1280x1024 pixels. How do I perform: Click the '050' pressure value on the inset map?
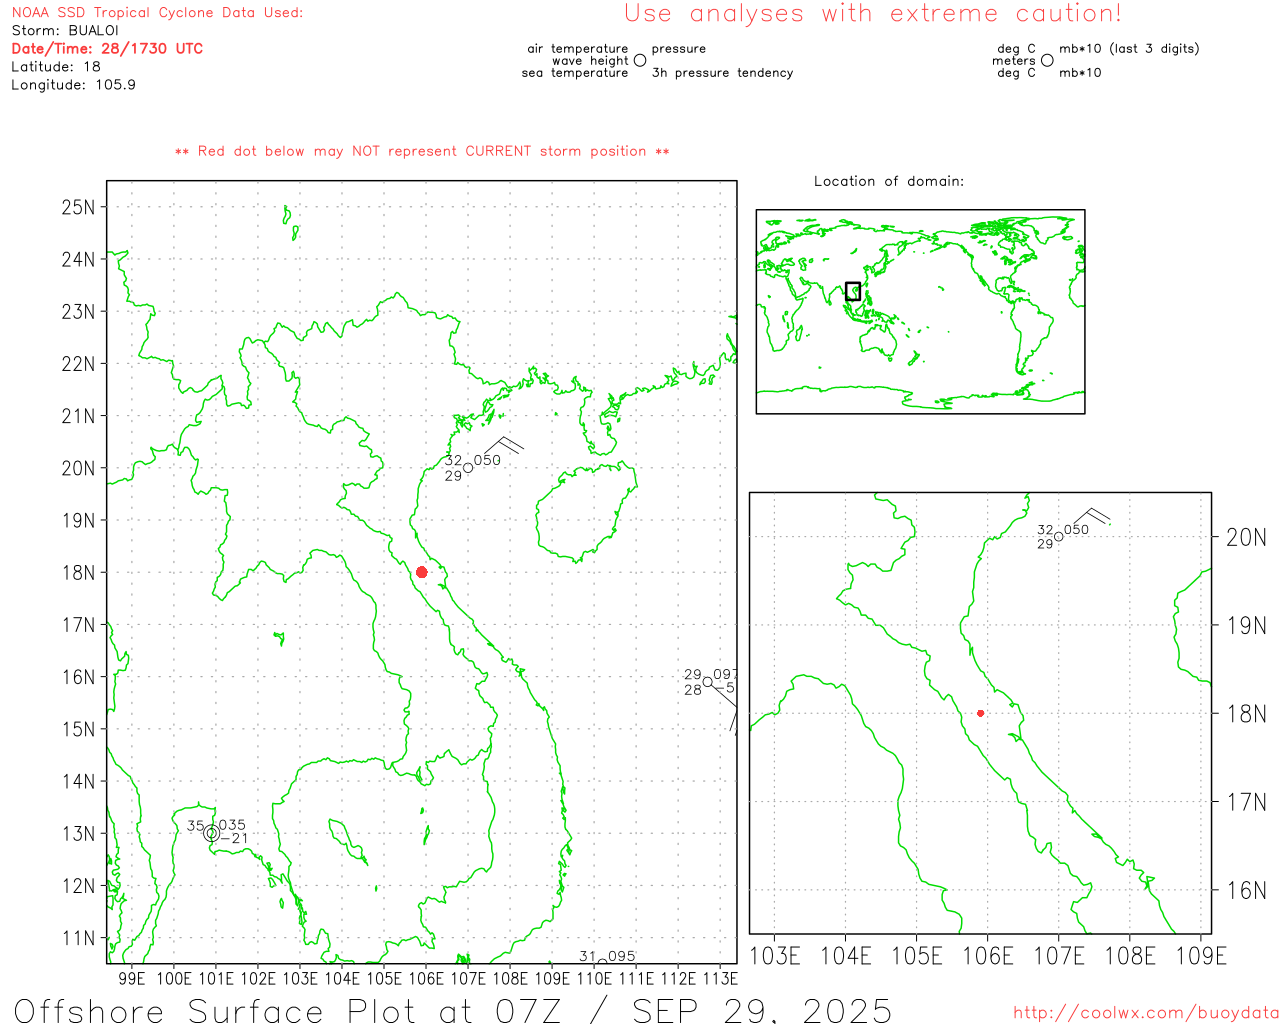pos(1077,530)
